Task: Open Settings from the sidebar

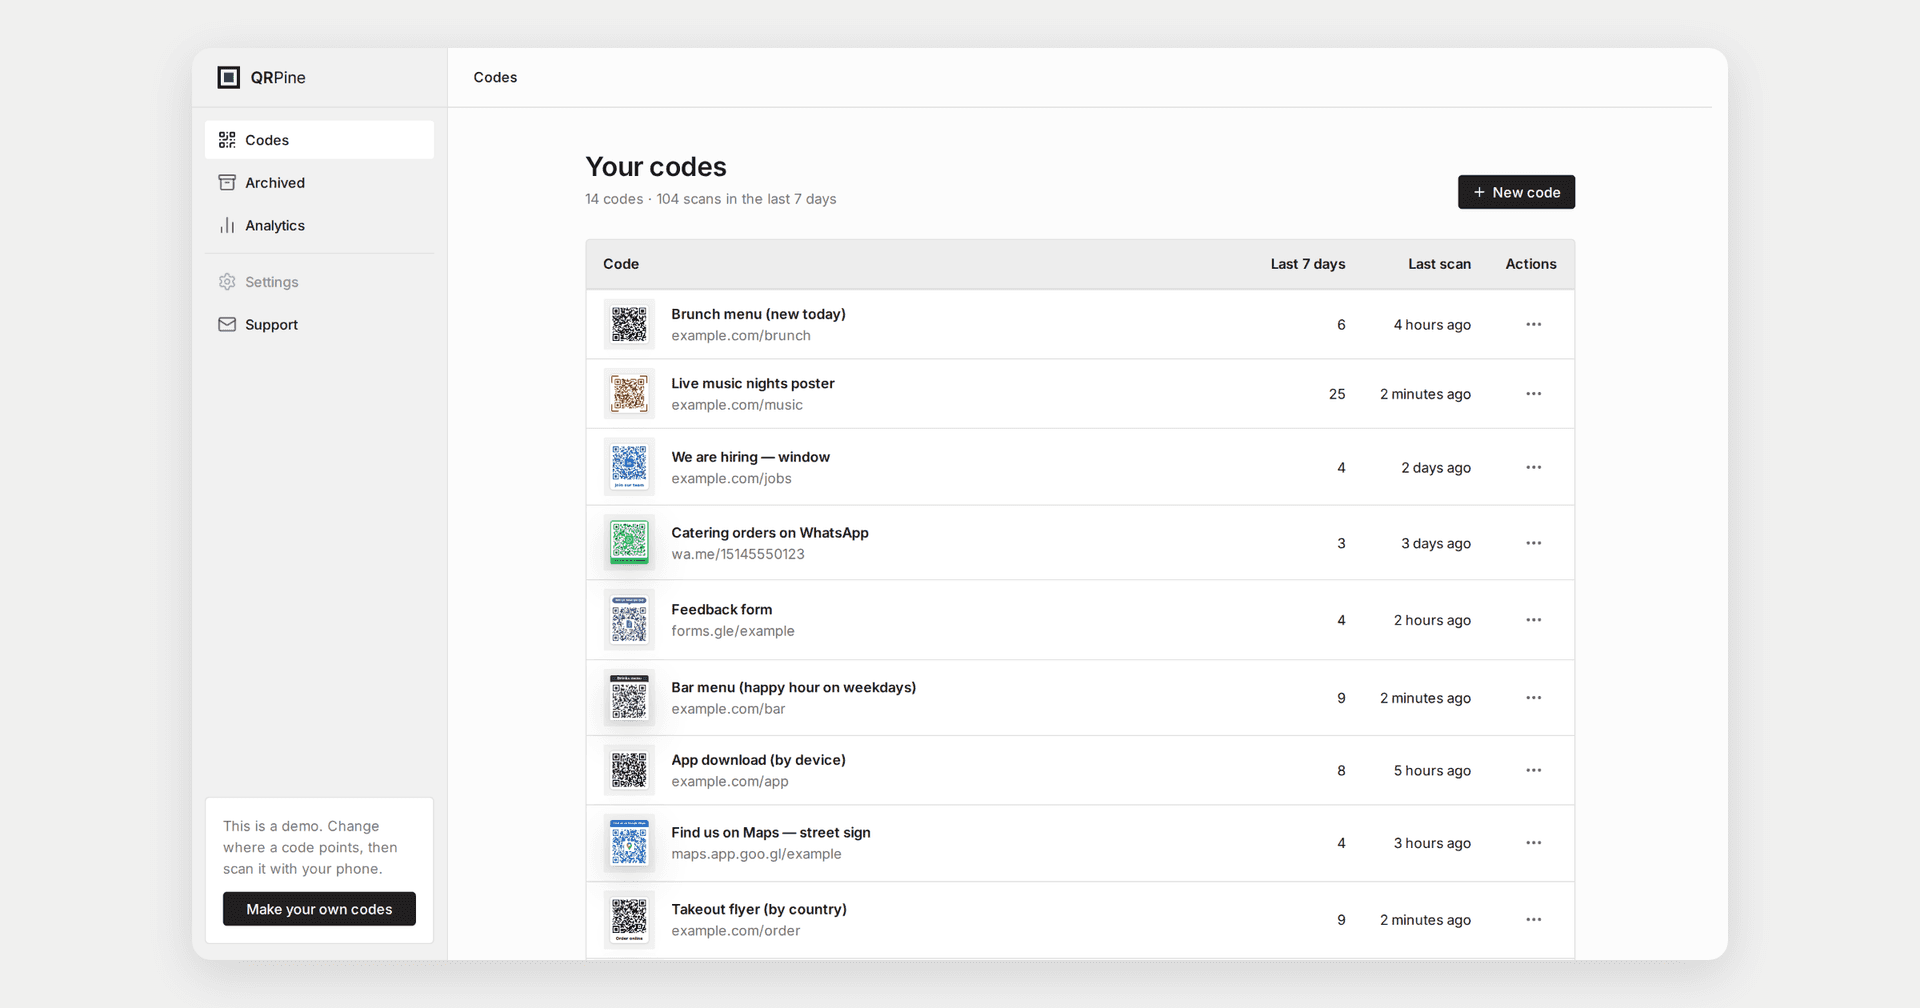Action: tap(319, 282)
